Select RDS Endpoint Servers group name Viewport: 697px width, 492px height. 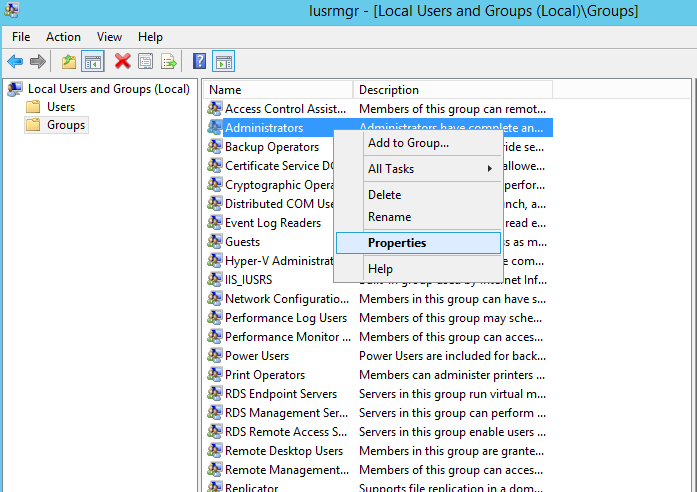click(x=281, y=394)
